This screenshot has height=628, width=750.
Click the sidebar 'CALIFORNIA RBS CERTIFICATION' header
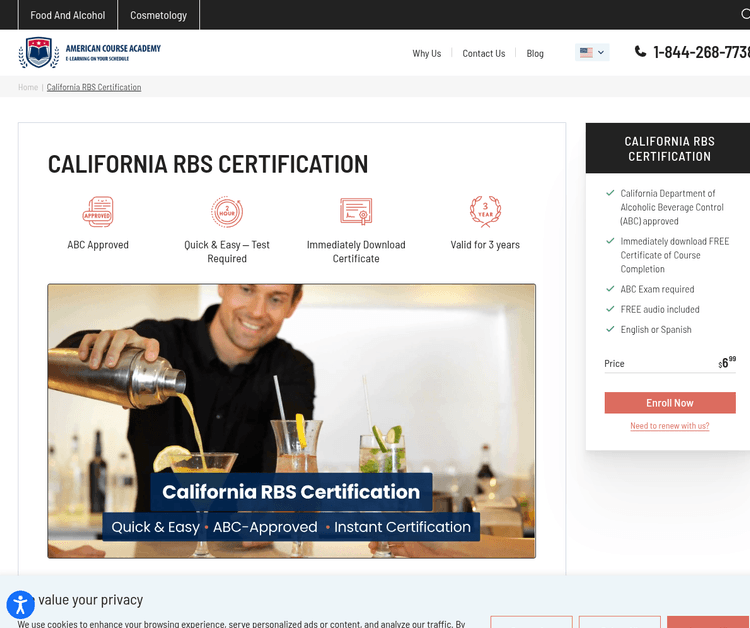pos(669,149)
